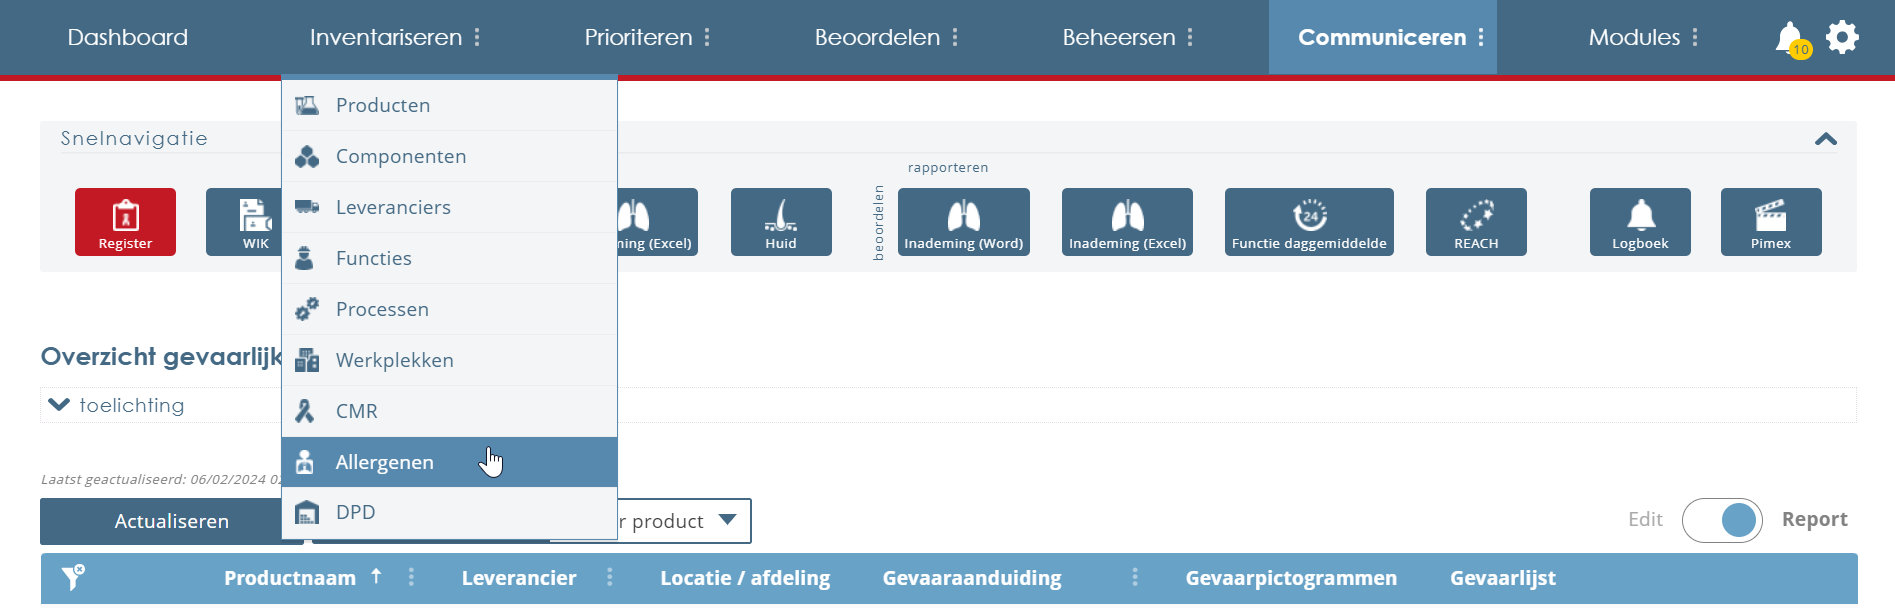Click the Huid assessment tile
Image resolution: width=1895 pixels, height=608 pixels.
780,222
